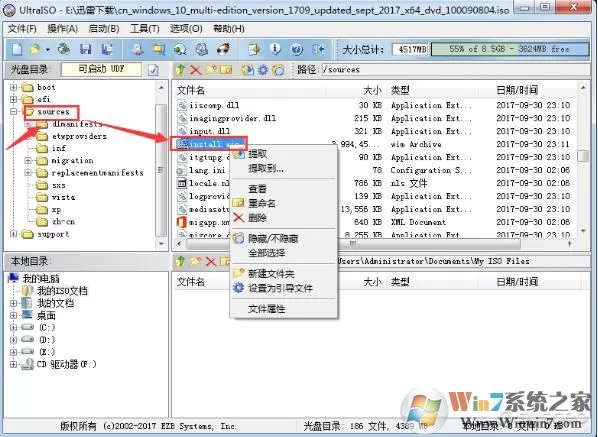
Task: Click the Exit door toolbar icon
Action: [318, 50]
